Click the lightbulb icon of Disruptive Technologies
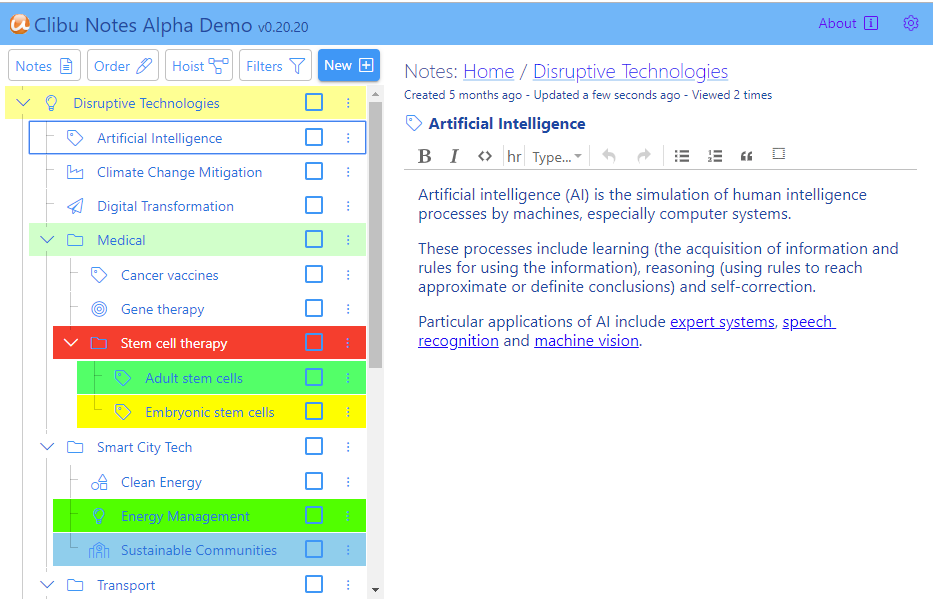933x616 pixels. (x=51, y=103)
